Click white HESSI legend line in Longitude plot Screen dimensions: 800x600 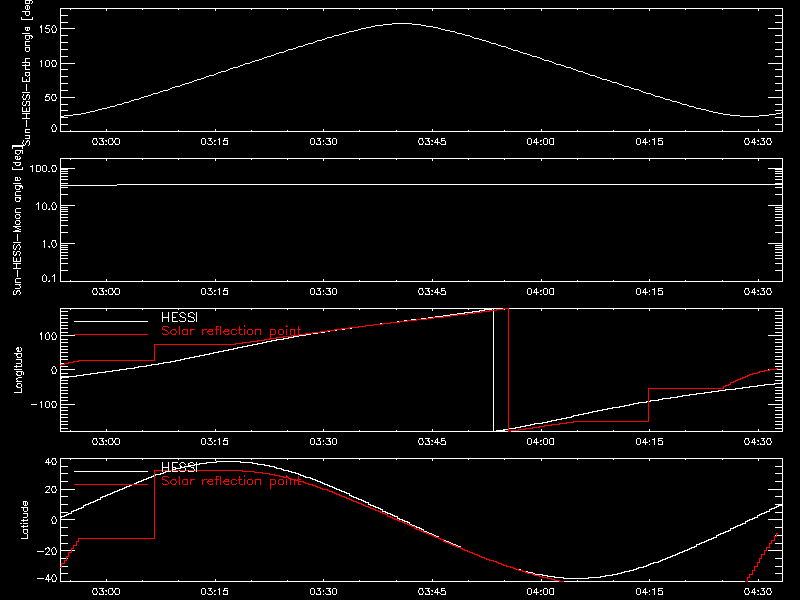point(111,321)
